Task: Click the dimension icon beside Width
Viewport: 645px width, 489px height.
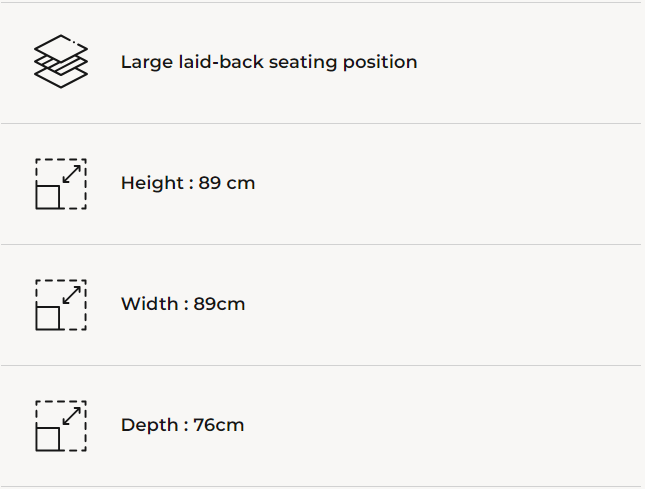Action: (61, 305)
